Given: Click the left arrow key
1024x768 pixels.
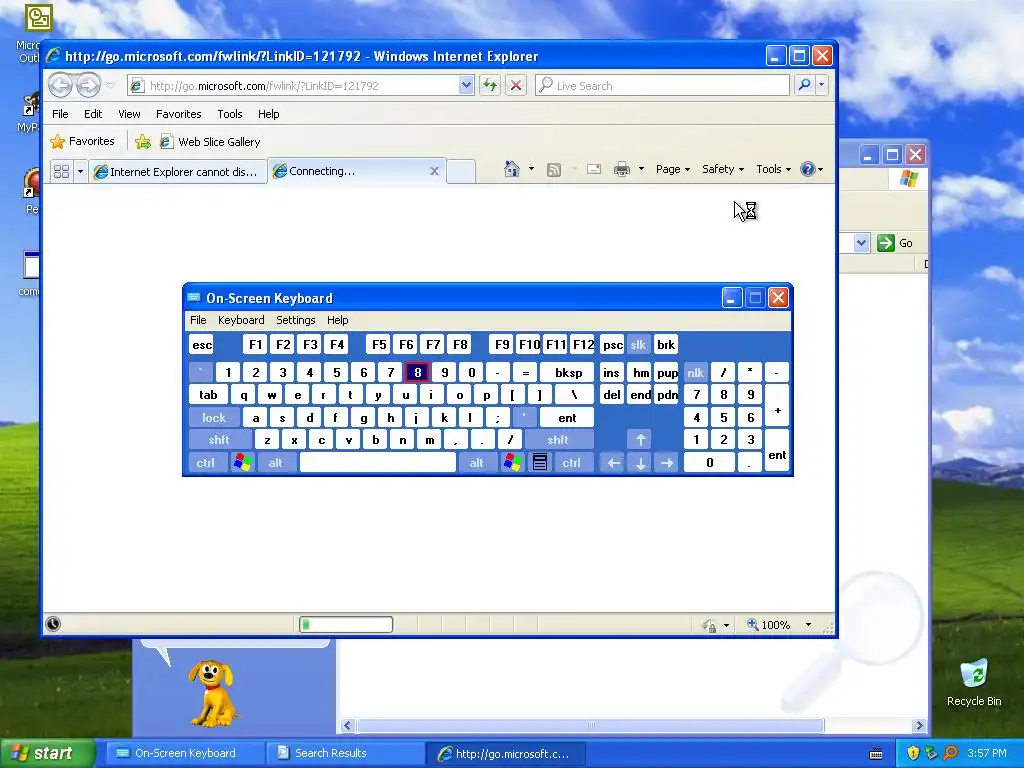Looking at the screenshot, I should (613, 462).
